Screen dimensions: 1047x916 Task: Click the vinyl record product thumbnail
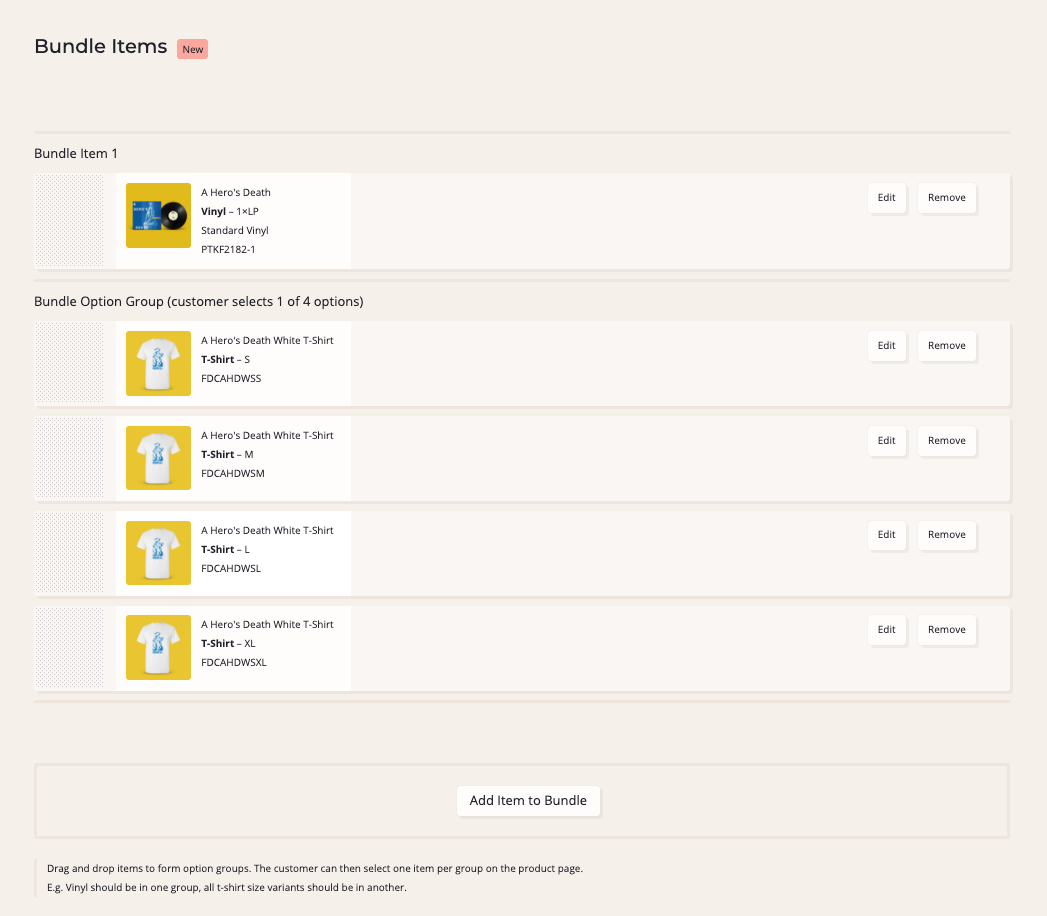tap(158, 215)
